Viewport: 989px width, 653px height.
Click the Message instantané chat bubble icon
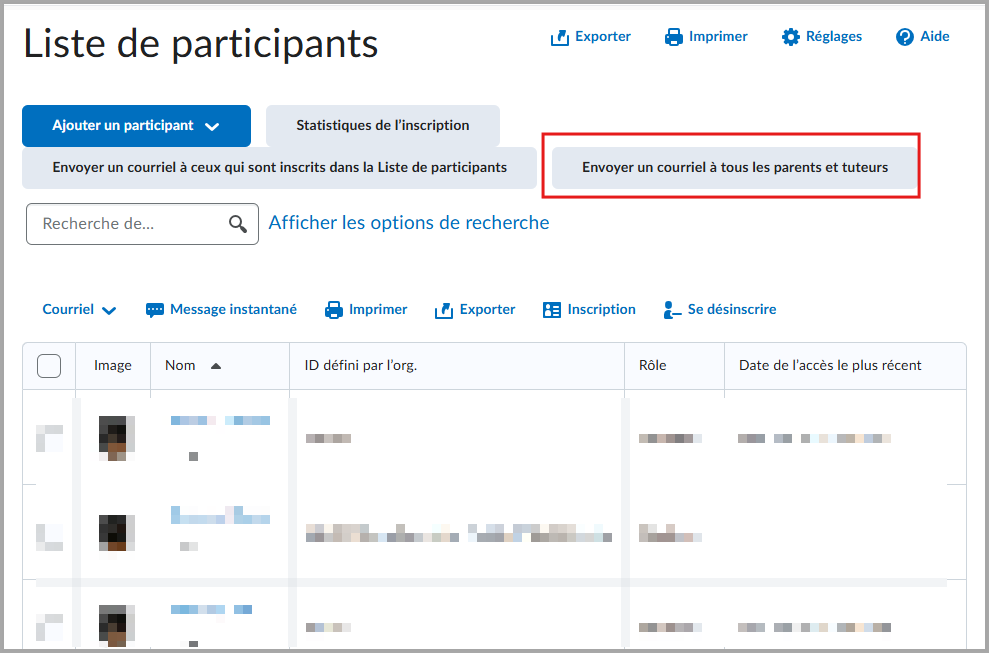(155, 310)
